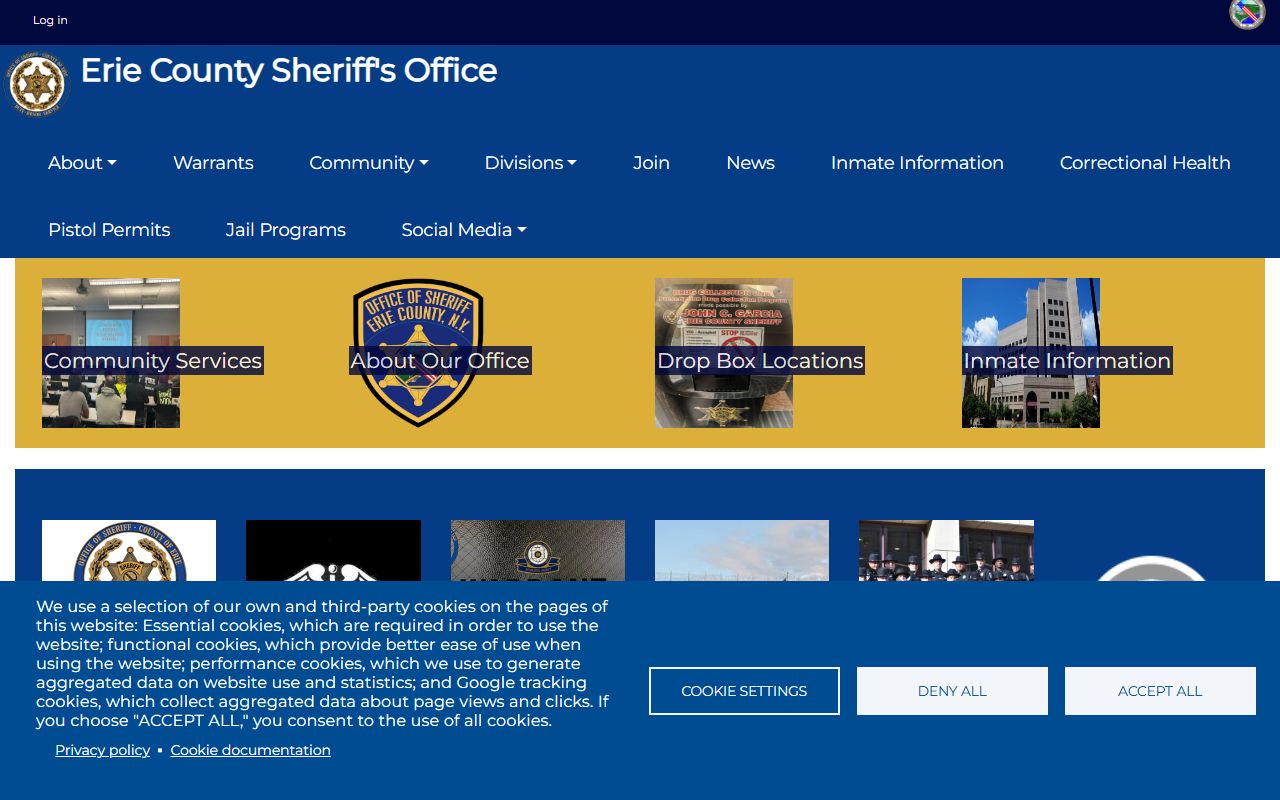Open the Warrants menu item
Image resolution: width=1280 pixels, height=800 pixels.
coord(213,162)
